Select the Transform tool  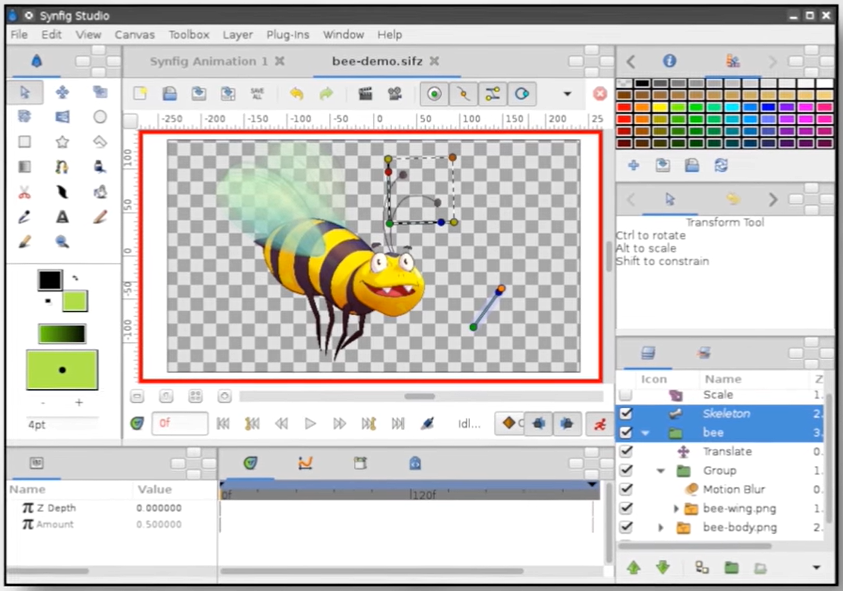click(x=25, y=92)
